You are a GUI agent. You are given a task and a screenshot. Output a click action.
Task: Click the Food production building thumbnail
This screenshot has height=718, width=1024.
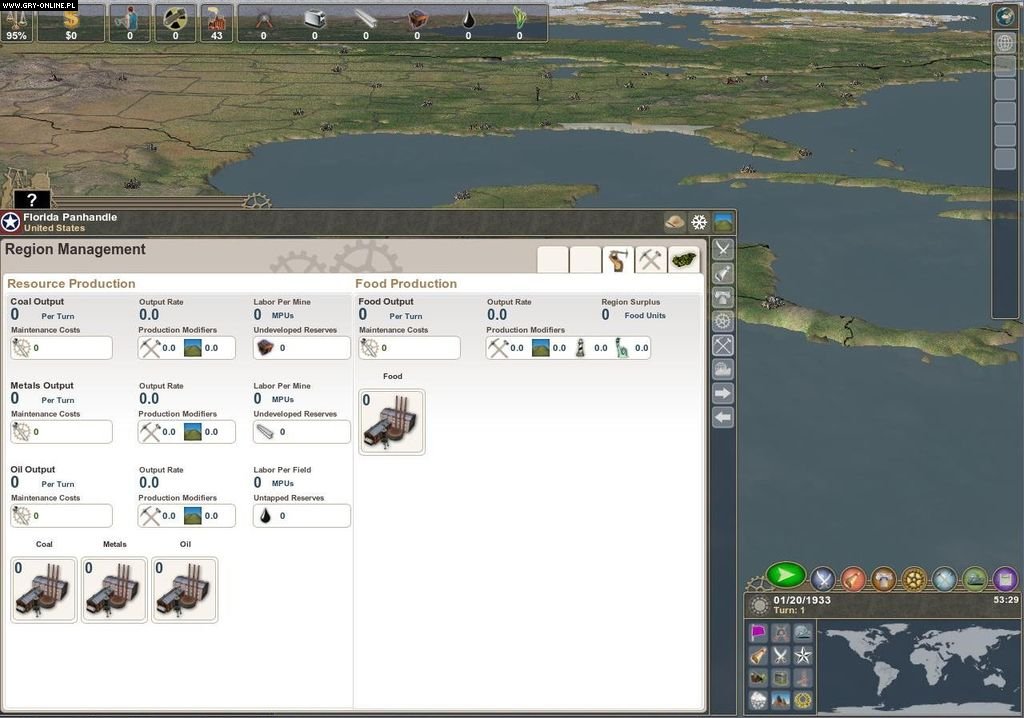pos(392,422)
